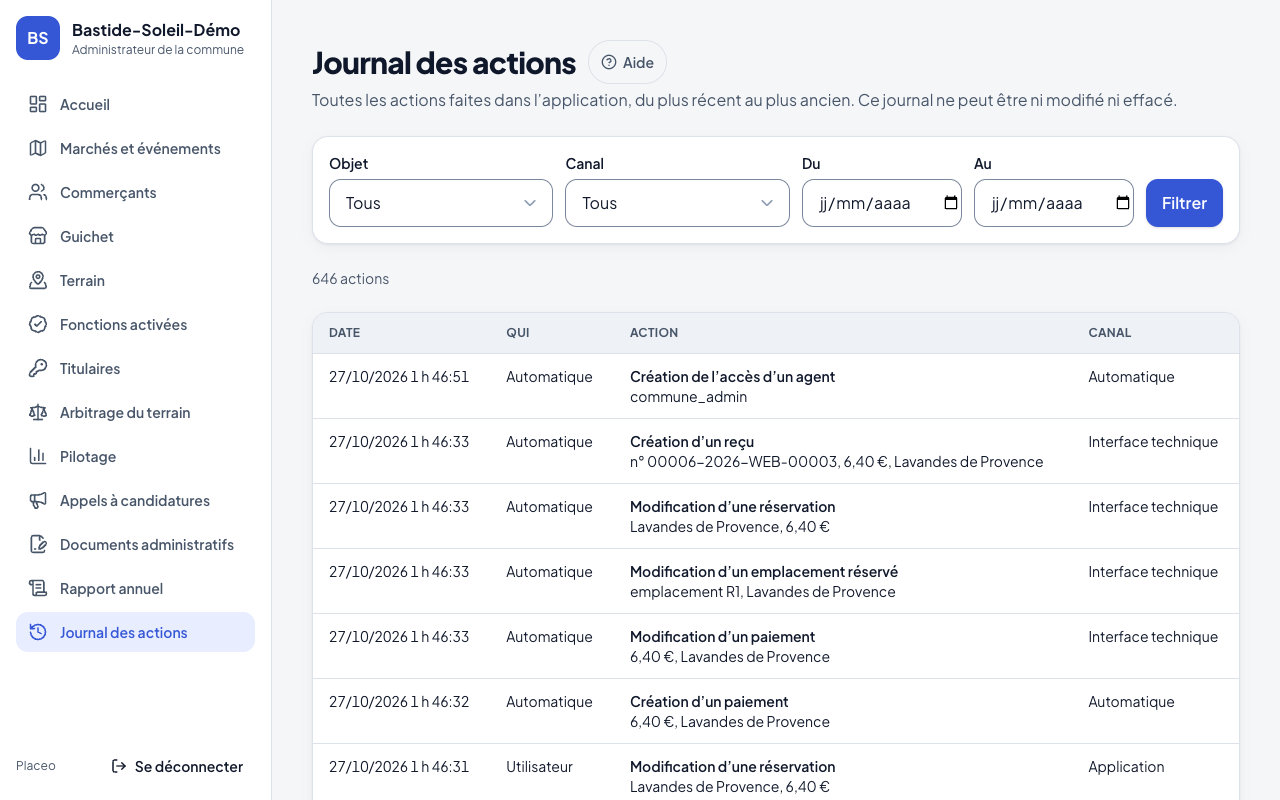Click Se déconnecter to log out
1280x800 pixels.
tap(177, 766)
